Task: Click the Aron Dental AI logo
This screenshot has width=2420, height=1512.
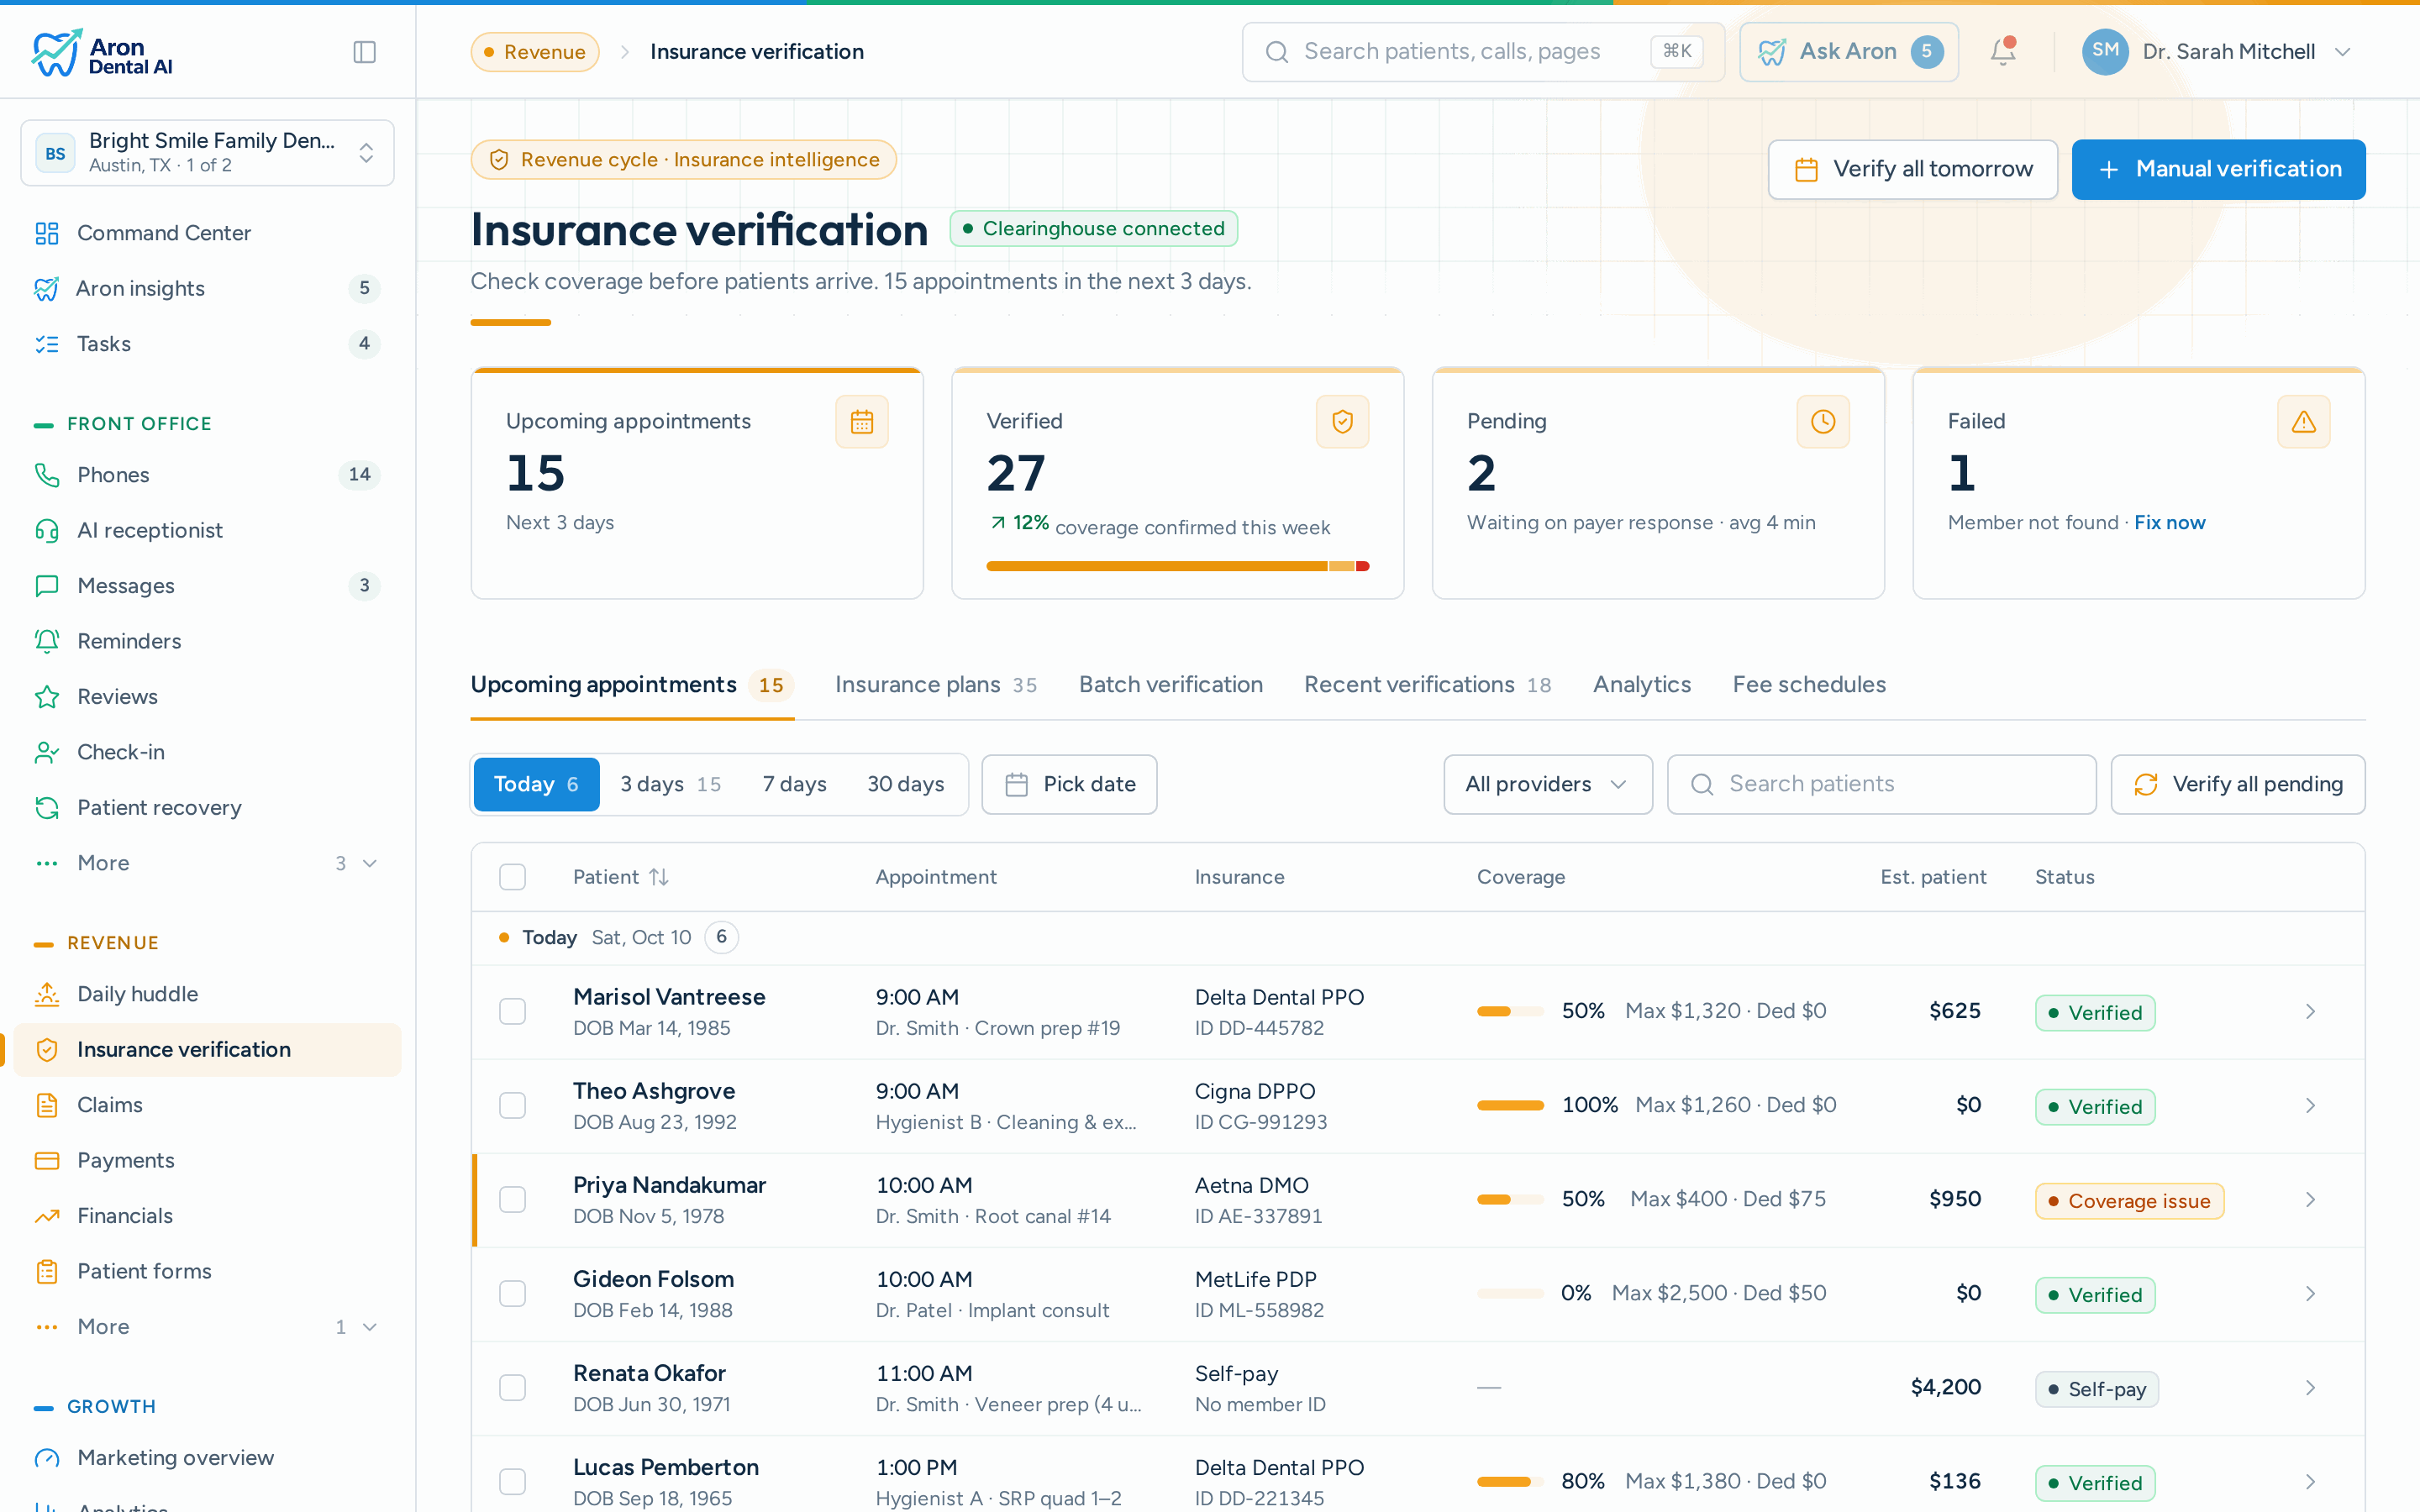Action: click(x=102, y=54)
